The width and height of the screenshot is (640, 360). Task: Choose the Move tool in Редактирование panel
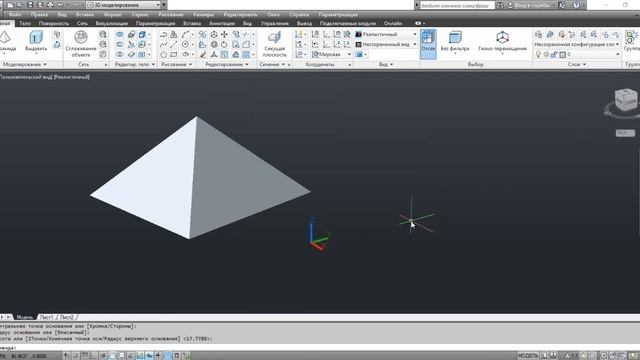pos(224,35)
